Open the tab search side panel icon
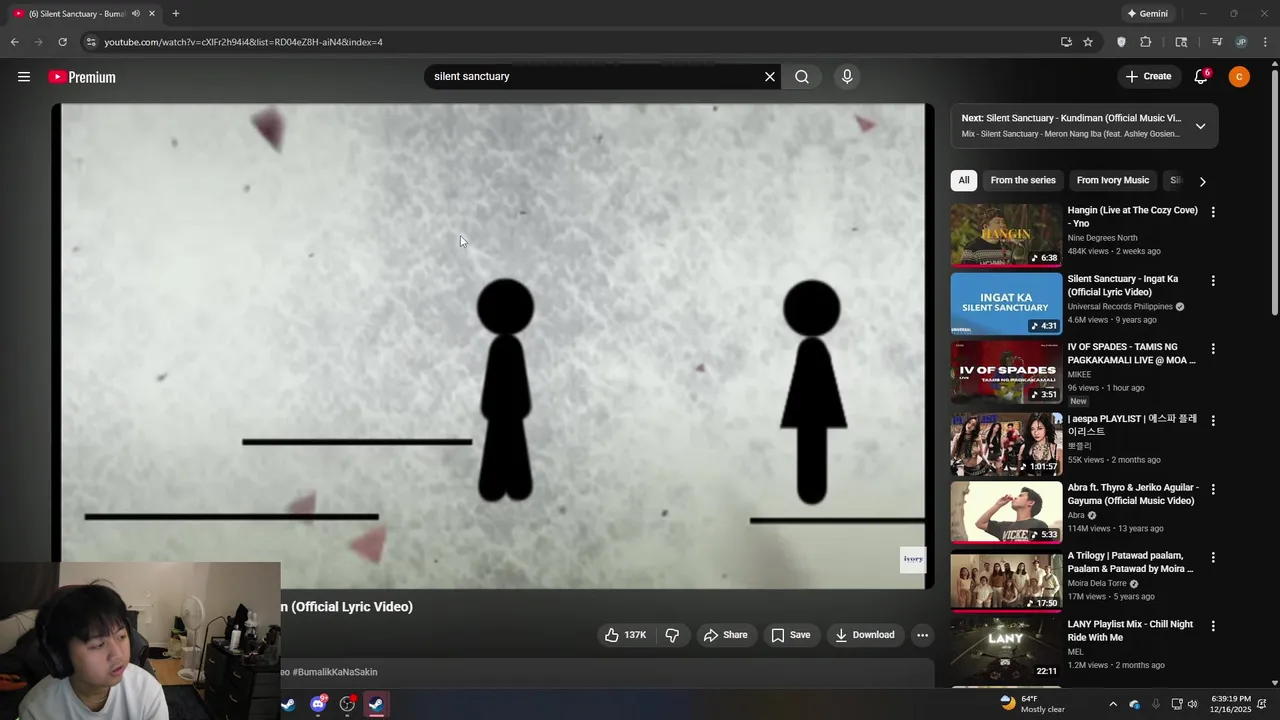 1181,42
